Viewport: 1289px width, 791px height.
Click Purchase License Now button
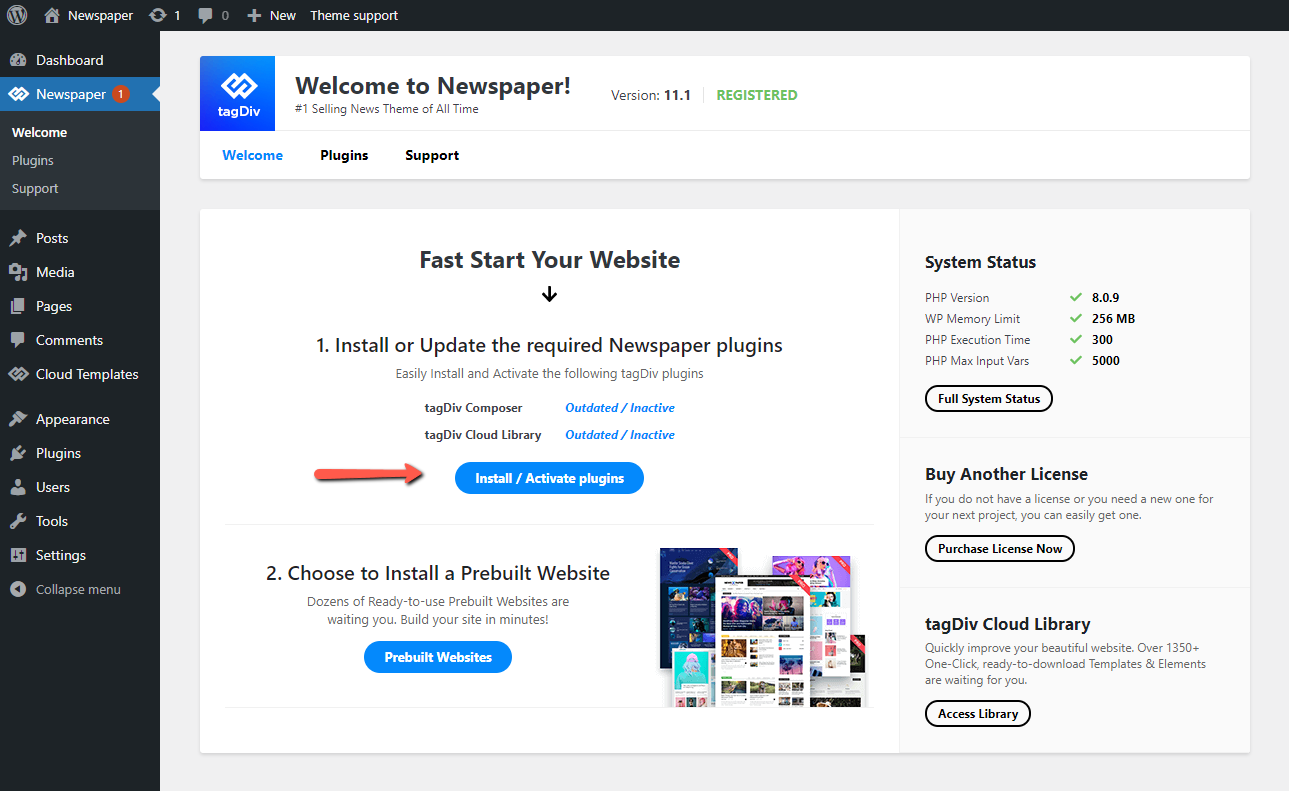[x=1000, y=548]
